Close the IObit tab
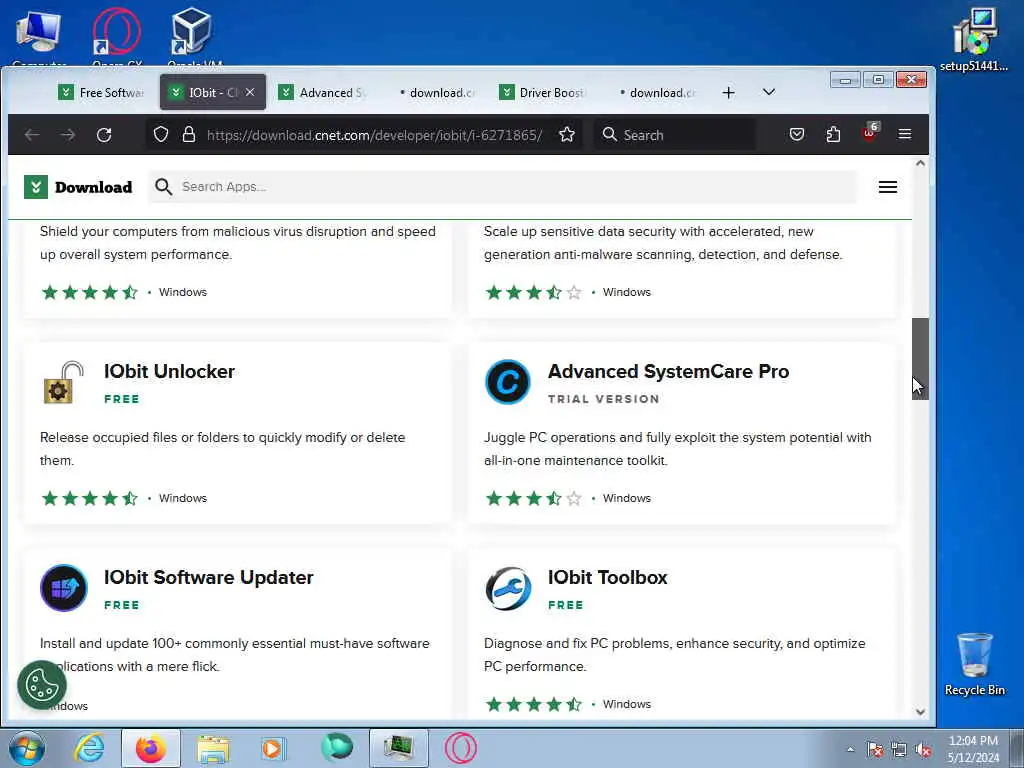Viewport: 1024px width, 768px height. (250, 93)
